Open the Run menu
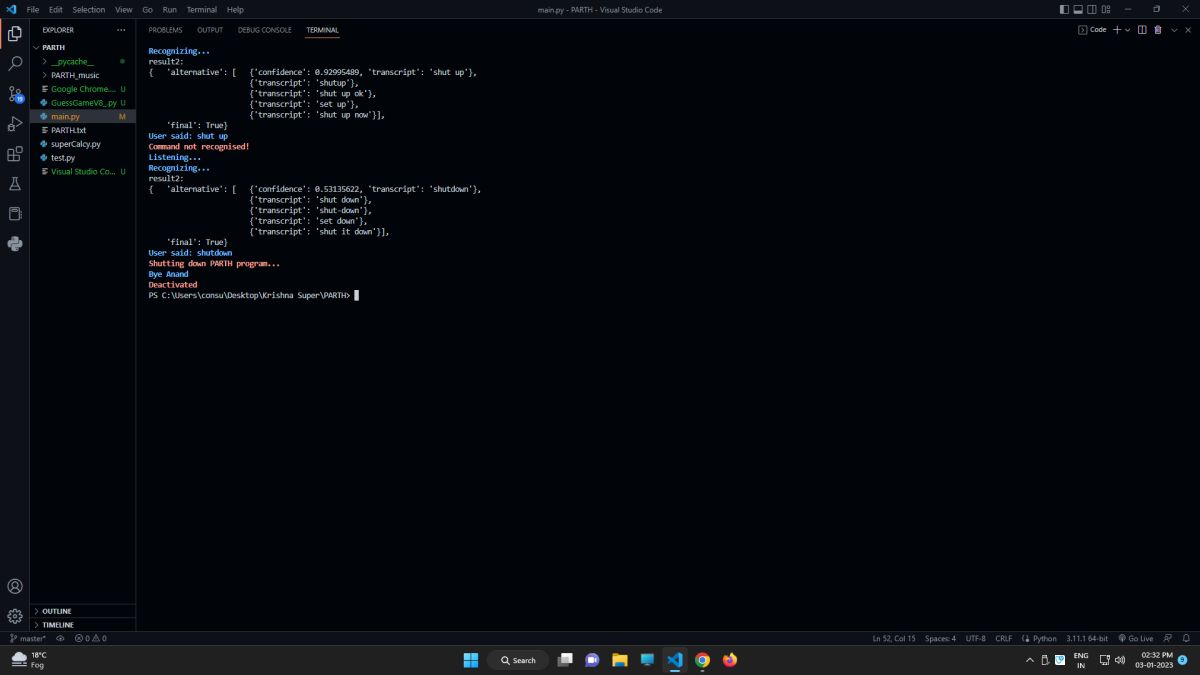Screen dimensions: 1200x675 (170, 9)
